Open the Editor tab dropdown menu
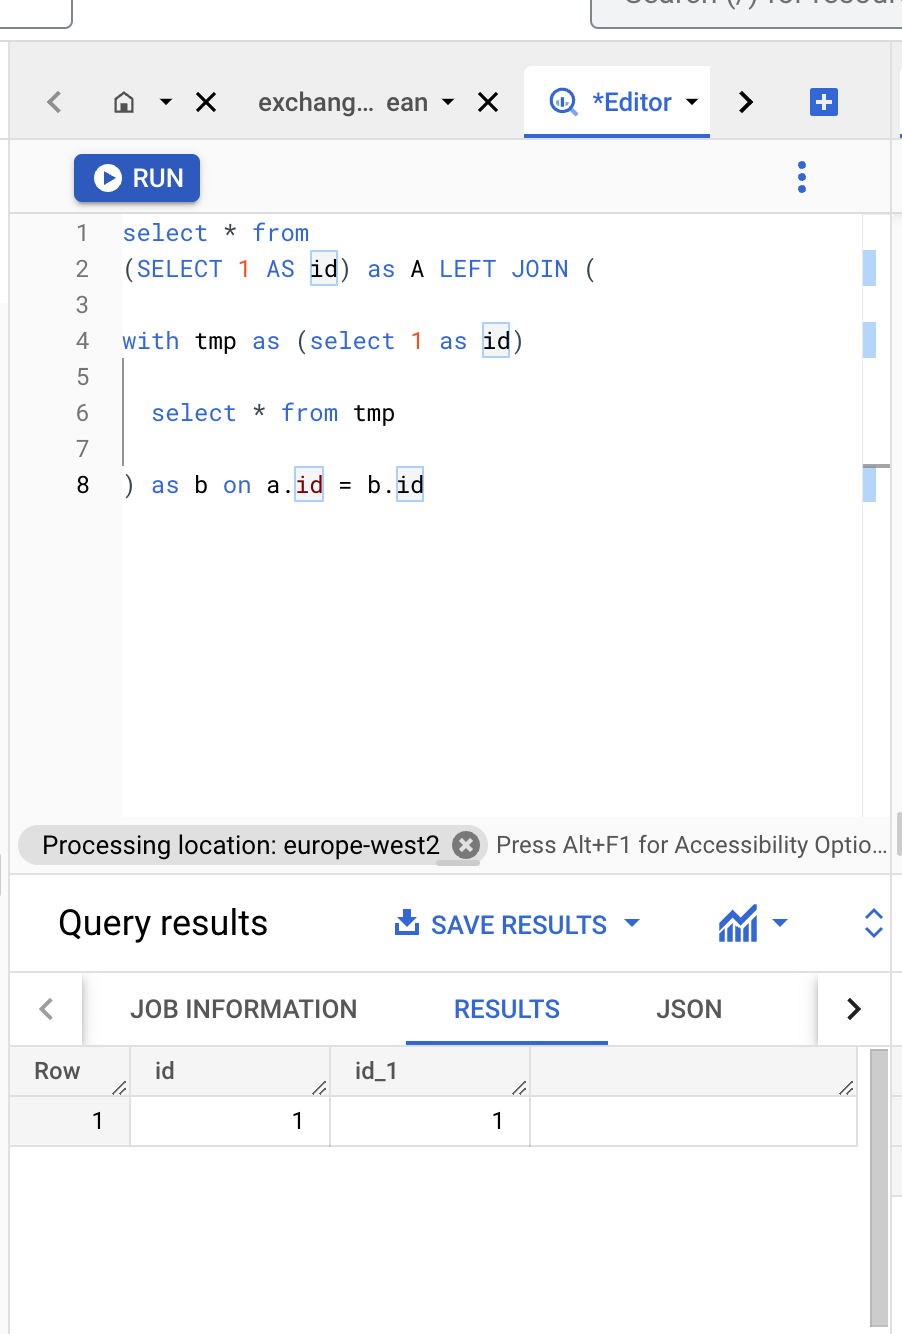The width and height of the screenshot is (902, 1334). 690,102
